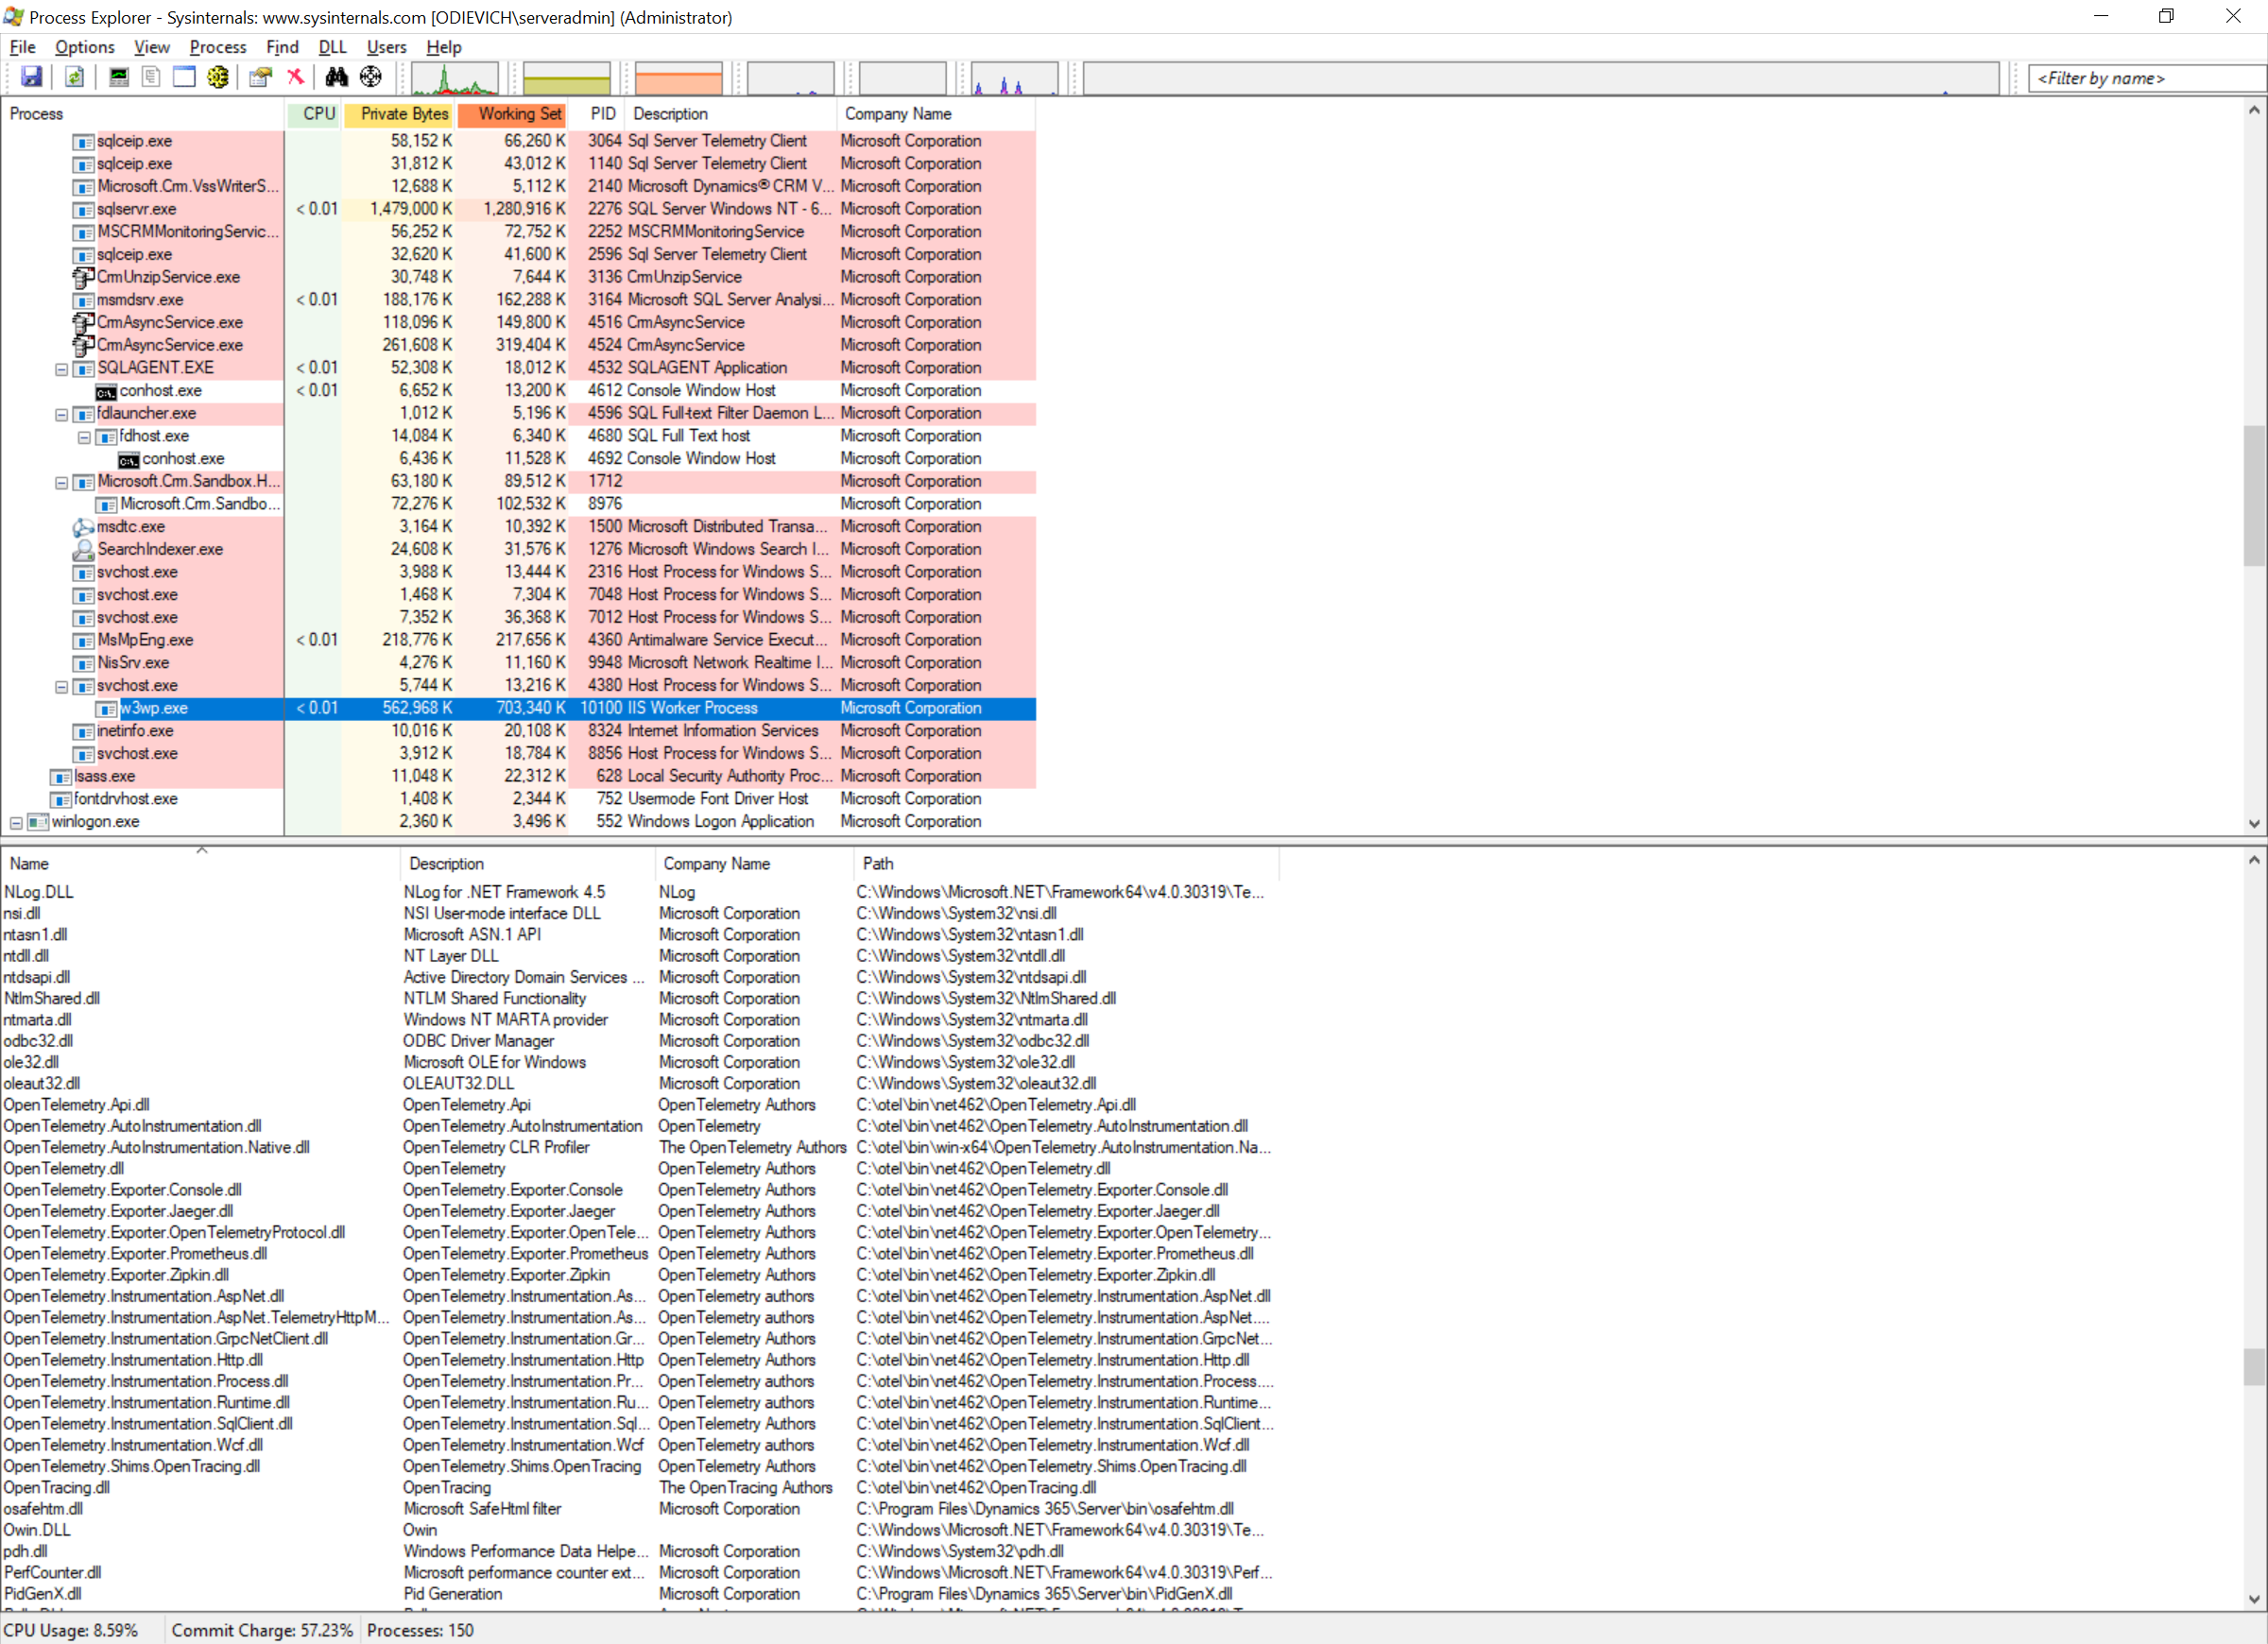Click the Save toolbar icon
This screenshot has height=1644, width=2268.
coord(32,77)
